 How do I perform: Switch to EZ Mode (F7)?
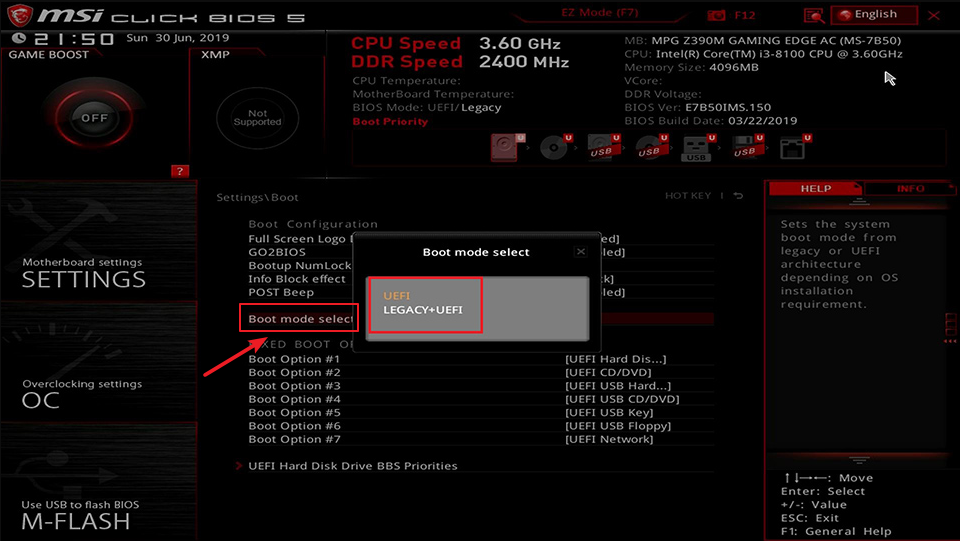pos(599,13)
